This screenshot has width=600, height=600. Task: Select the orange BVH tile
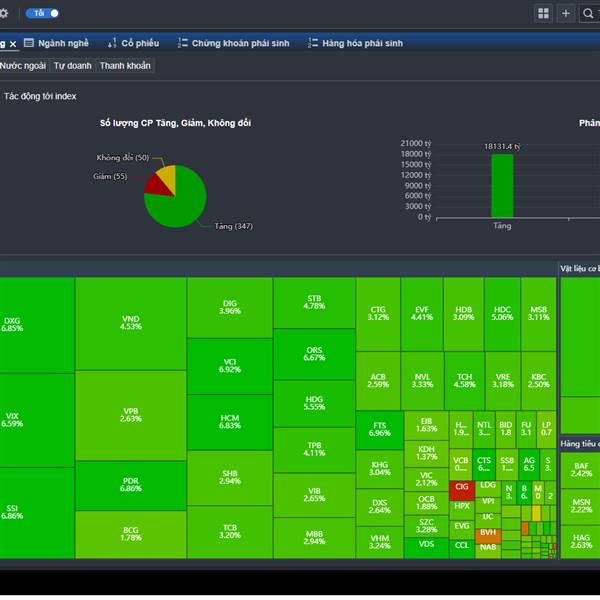pyautogui.click(x=488, y=535)
